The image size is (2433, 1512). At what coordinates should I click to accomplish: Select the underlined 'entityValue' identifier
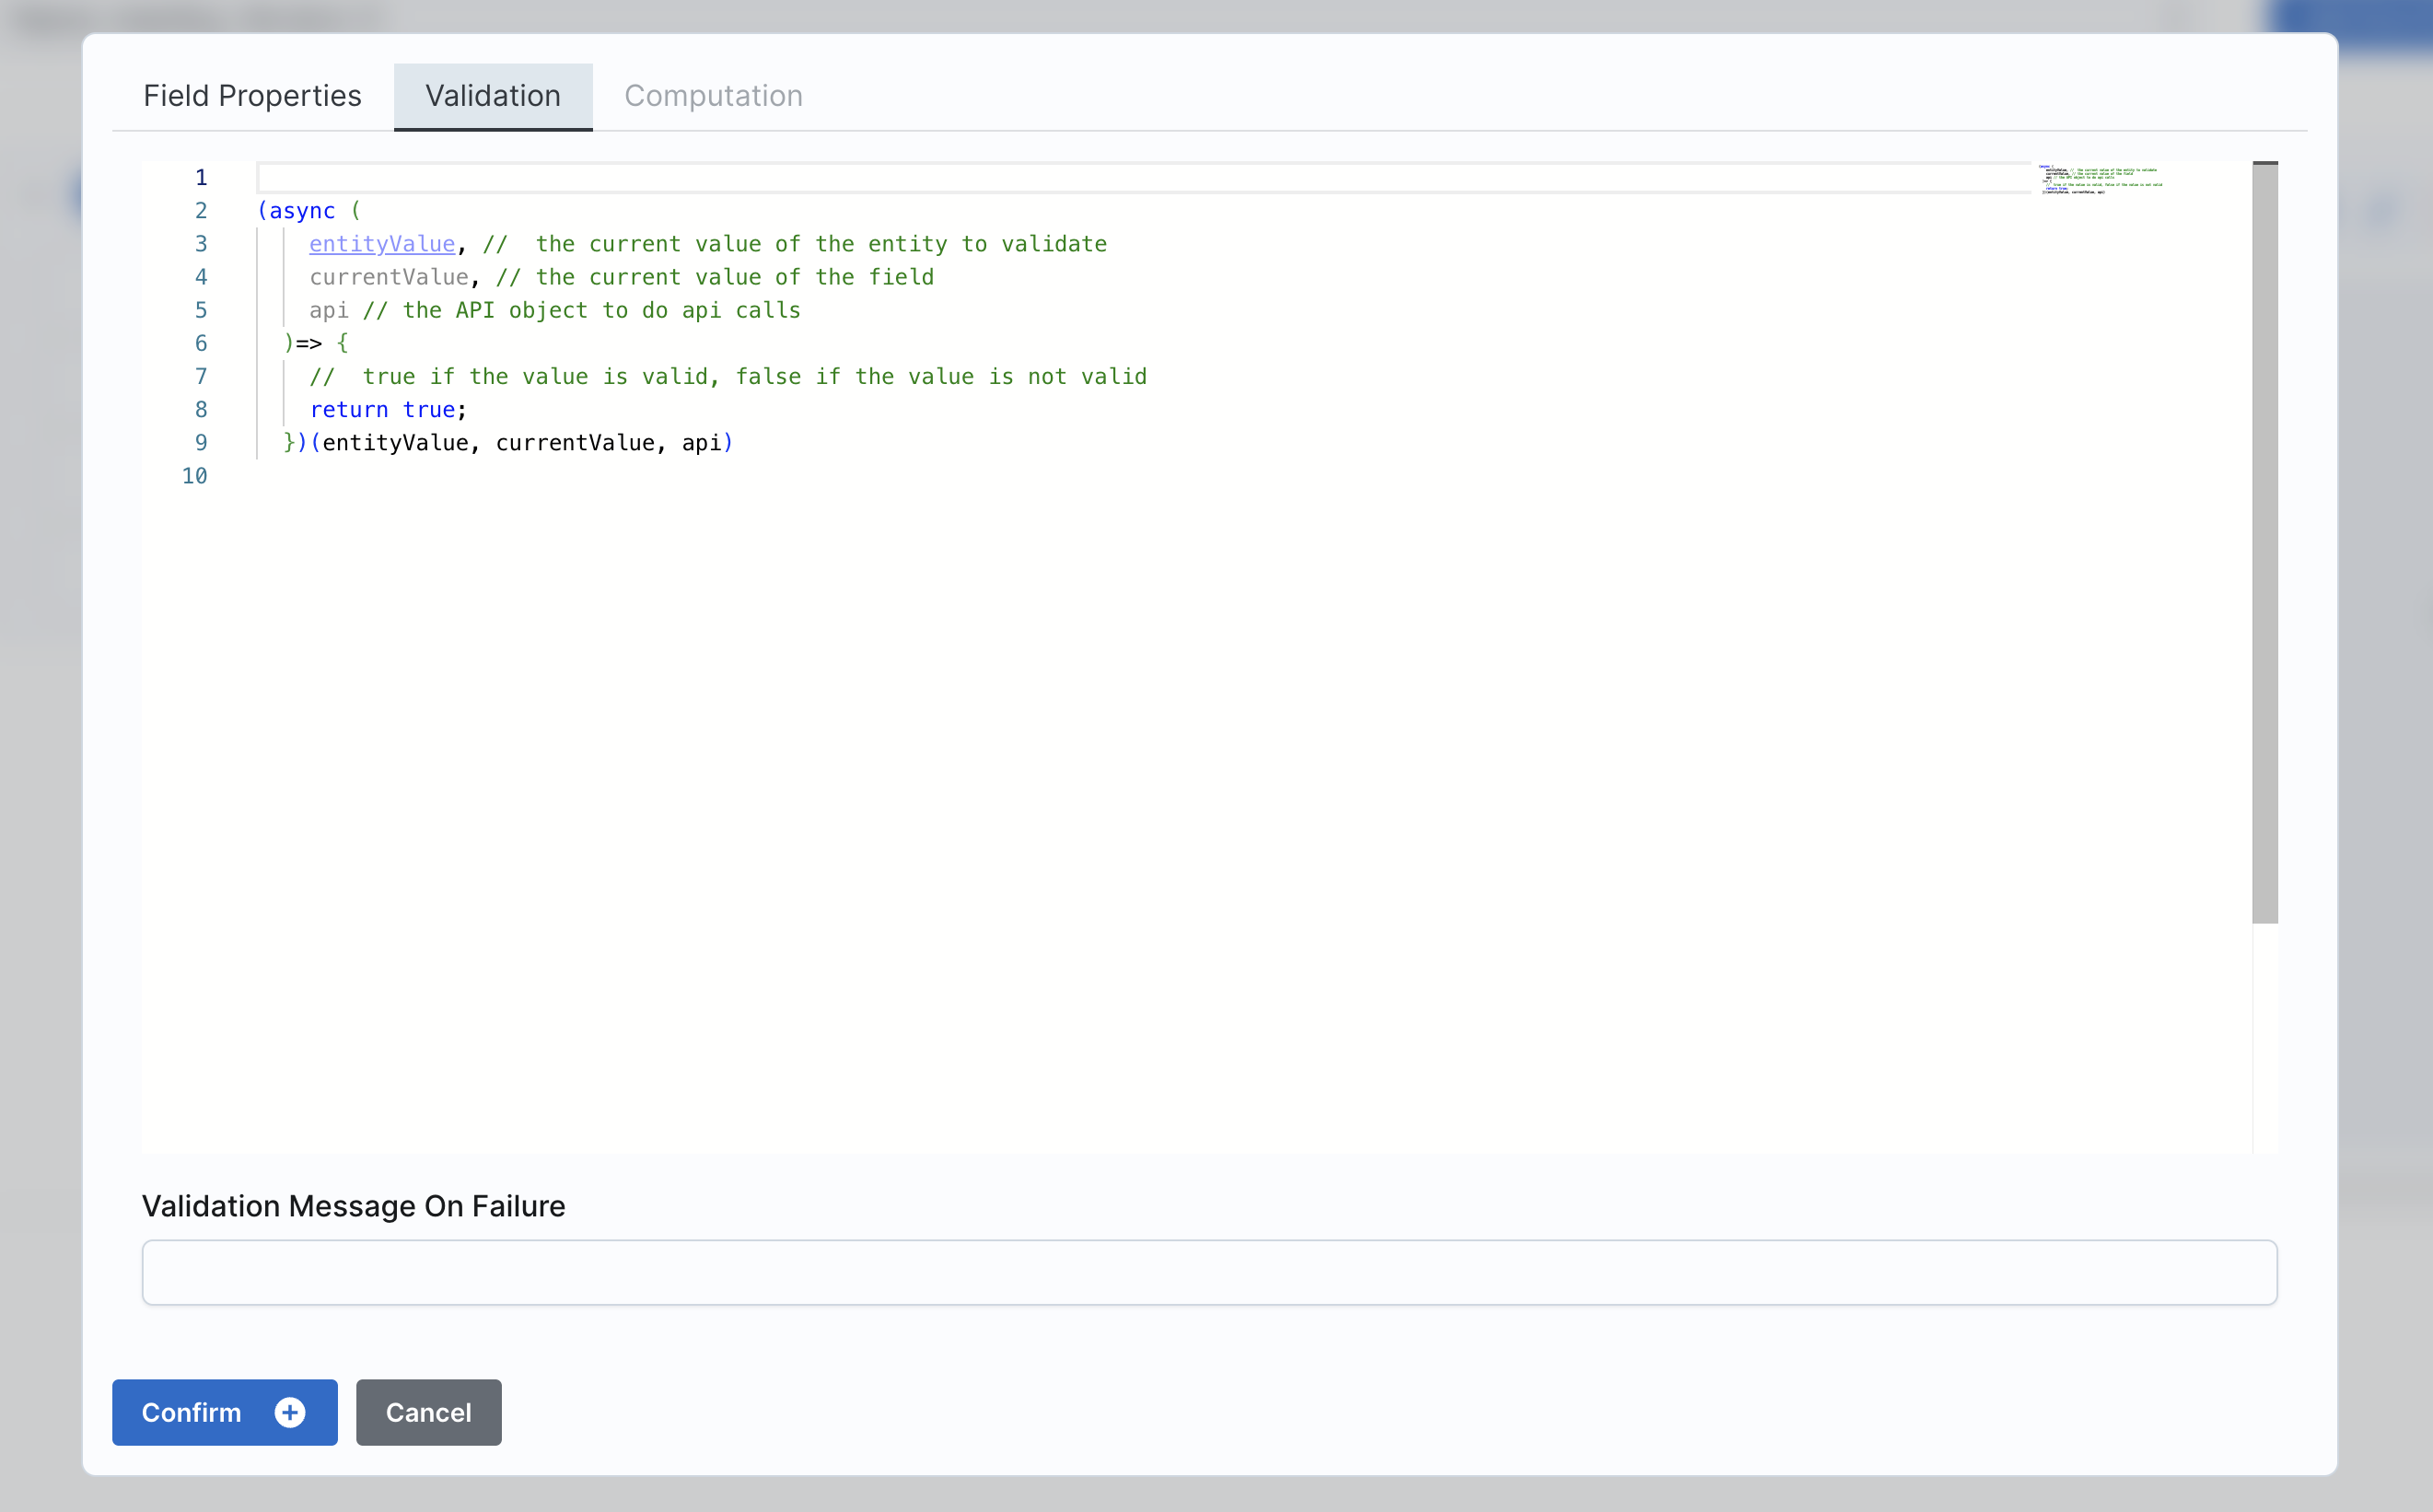[x=382, y=243]
